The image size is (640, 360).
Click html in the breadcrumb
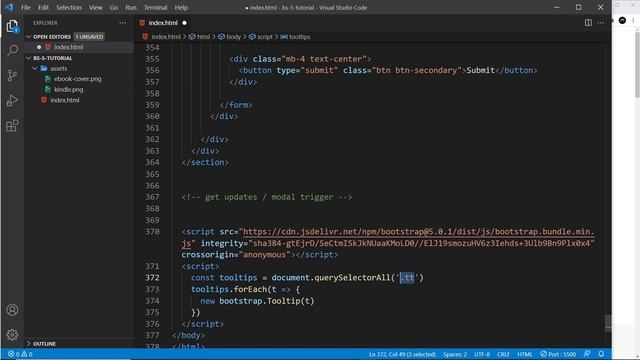pos(203,37)
